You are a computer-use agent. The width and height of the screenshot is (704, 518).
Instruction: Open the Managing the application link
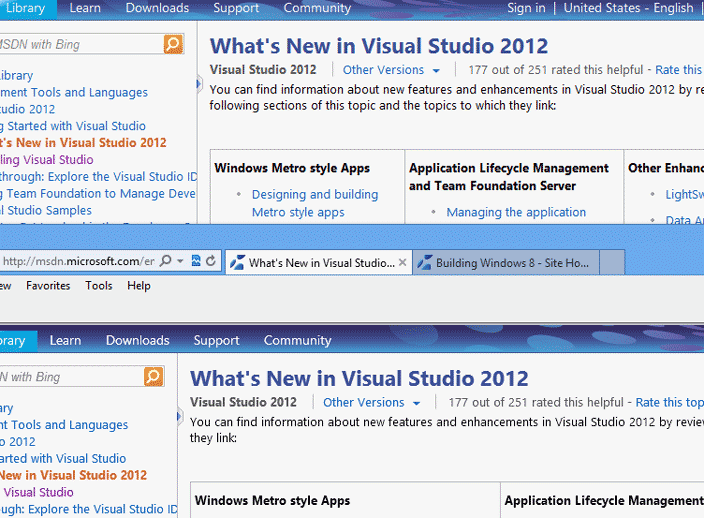point(516,212)
